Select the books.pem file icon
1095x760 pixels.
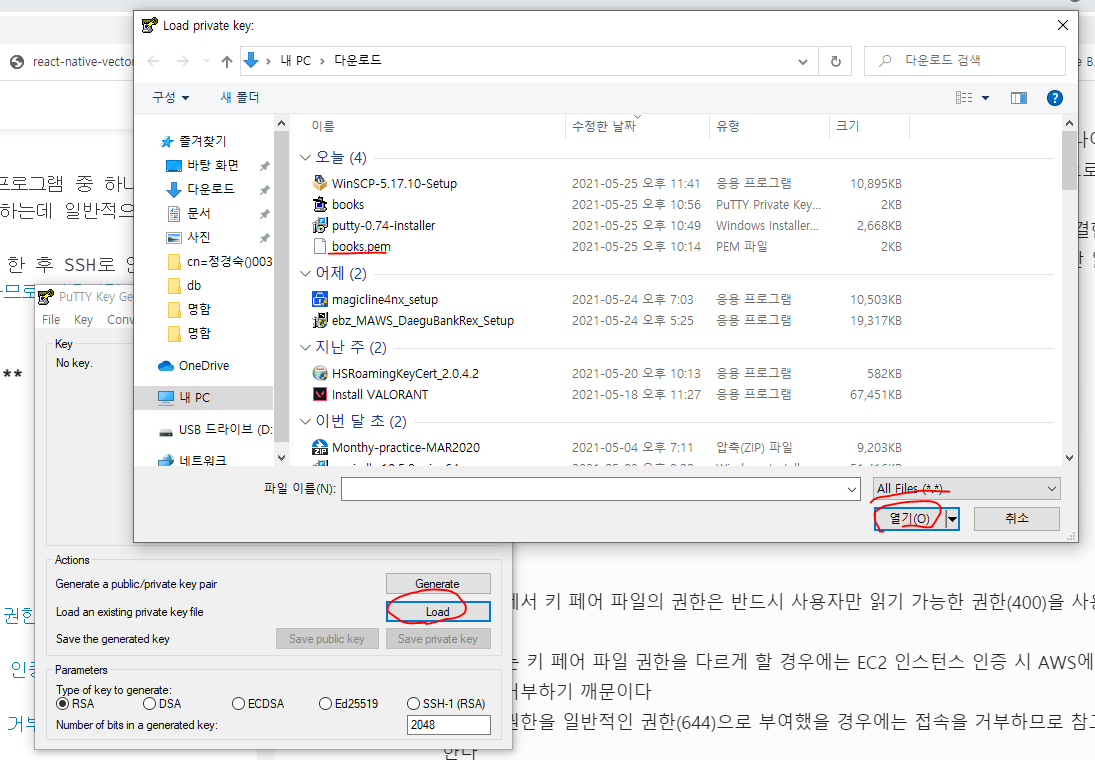(x=320, y=246)
